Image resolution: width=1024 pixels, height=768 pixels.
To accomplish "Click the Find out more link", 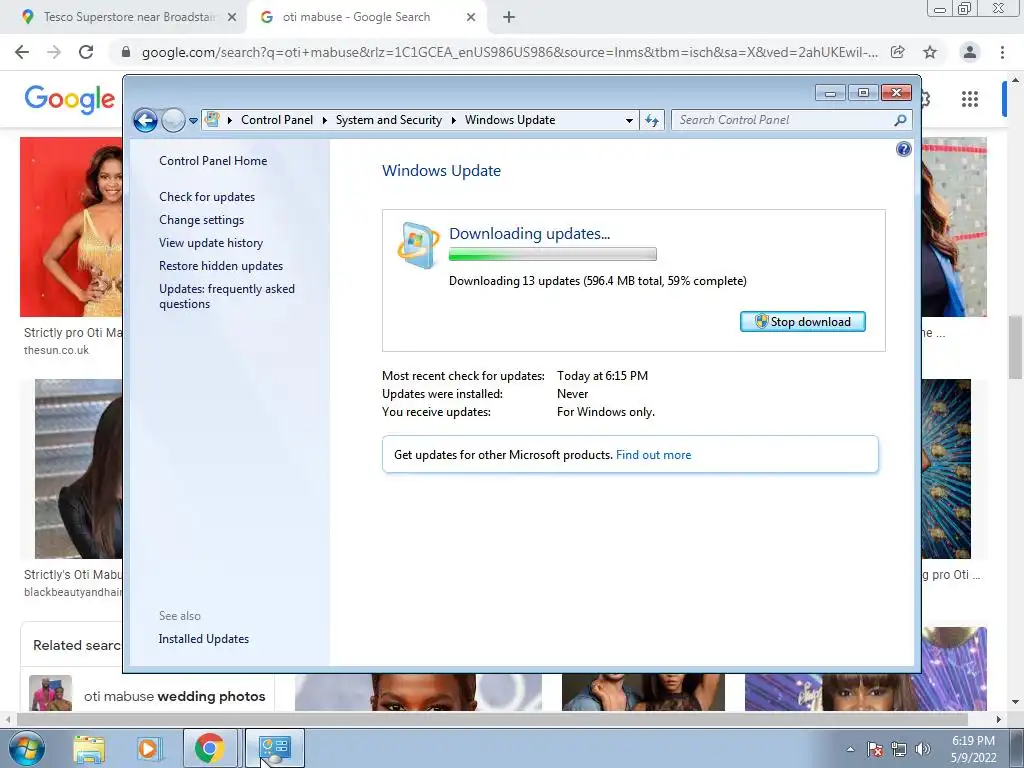I will [653, 455].
